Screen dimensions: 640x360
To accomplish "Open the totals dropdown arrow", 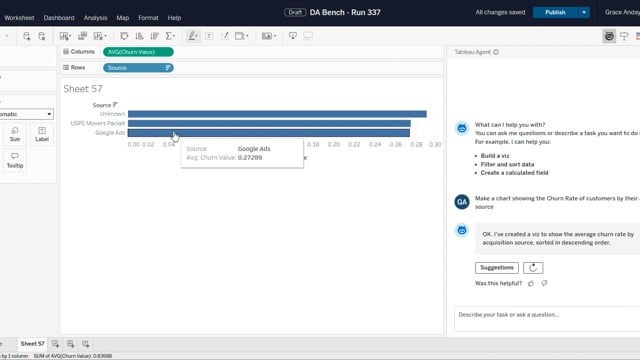I will [174, 36].
